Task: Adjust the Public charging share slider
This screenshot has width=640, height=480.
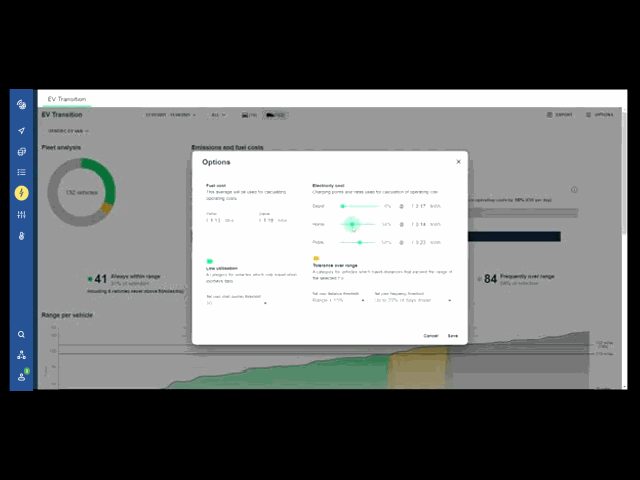Action: pos(357,242)
